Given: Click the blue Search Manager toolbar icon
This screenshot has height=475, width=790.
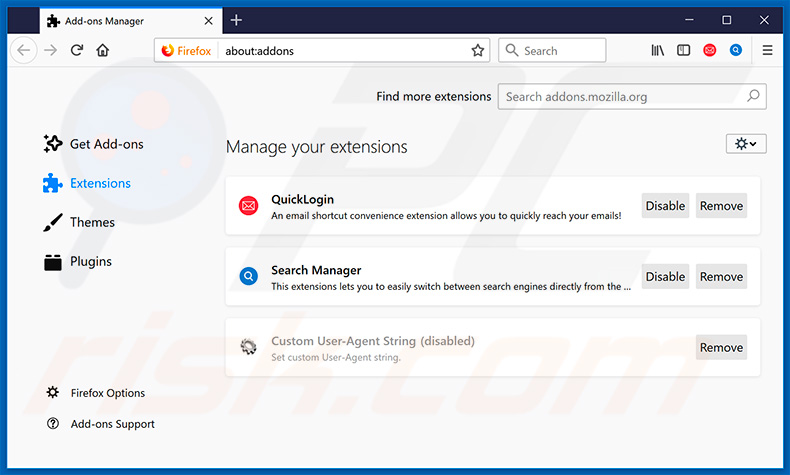Looking at the screenshot, I should pyautogui.click(x=736, y=50).
